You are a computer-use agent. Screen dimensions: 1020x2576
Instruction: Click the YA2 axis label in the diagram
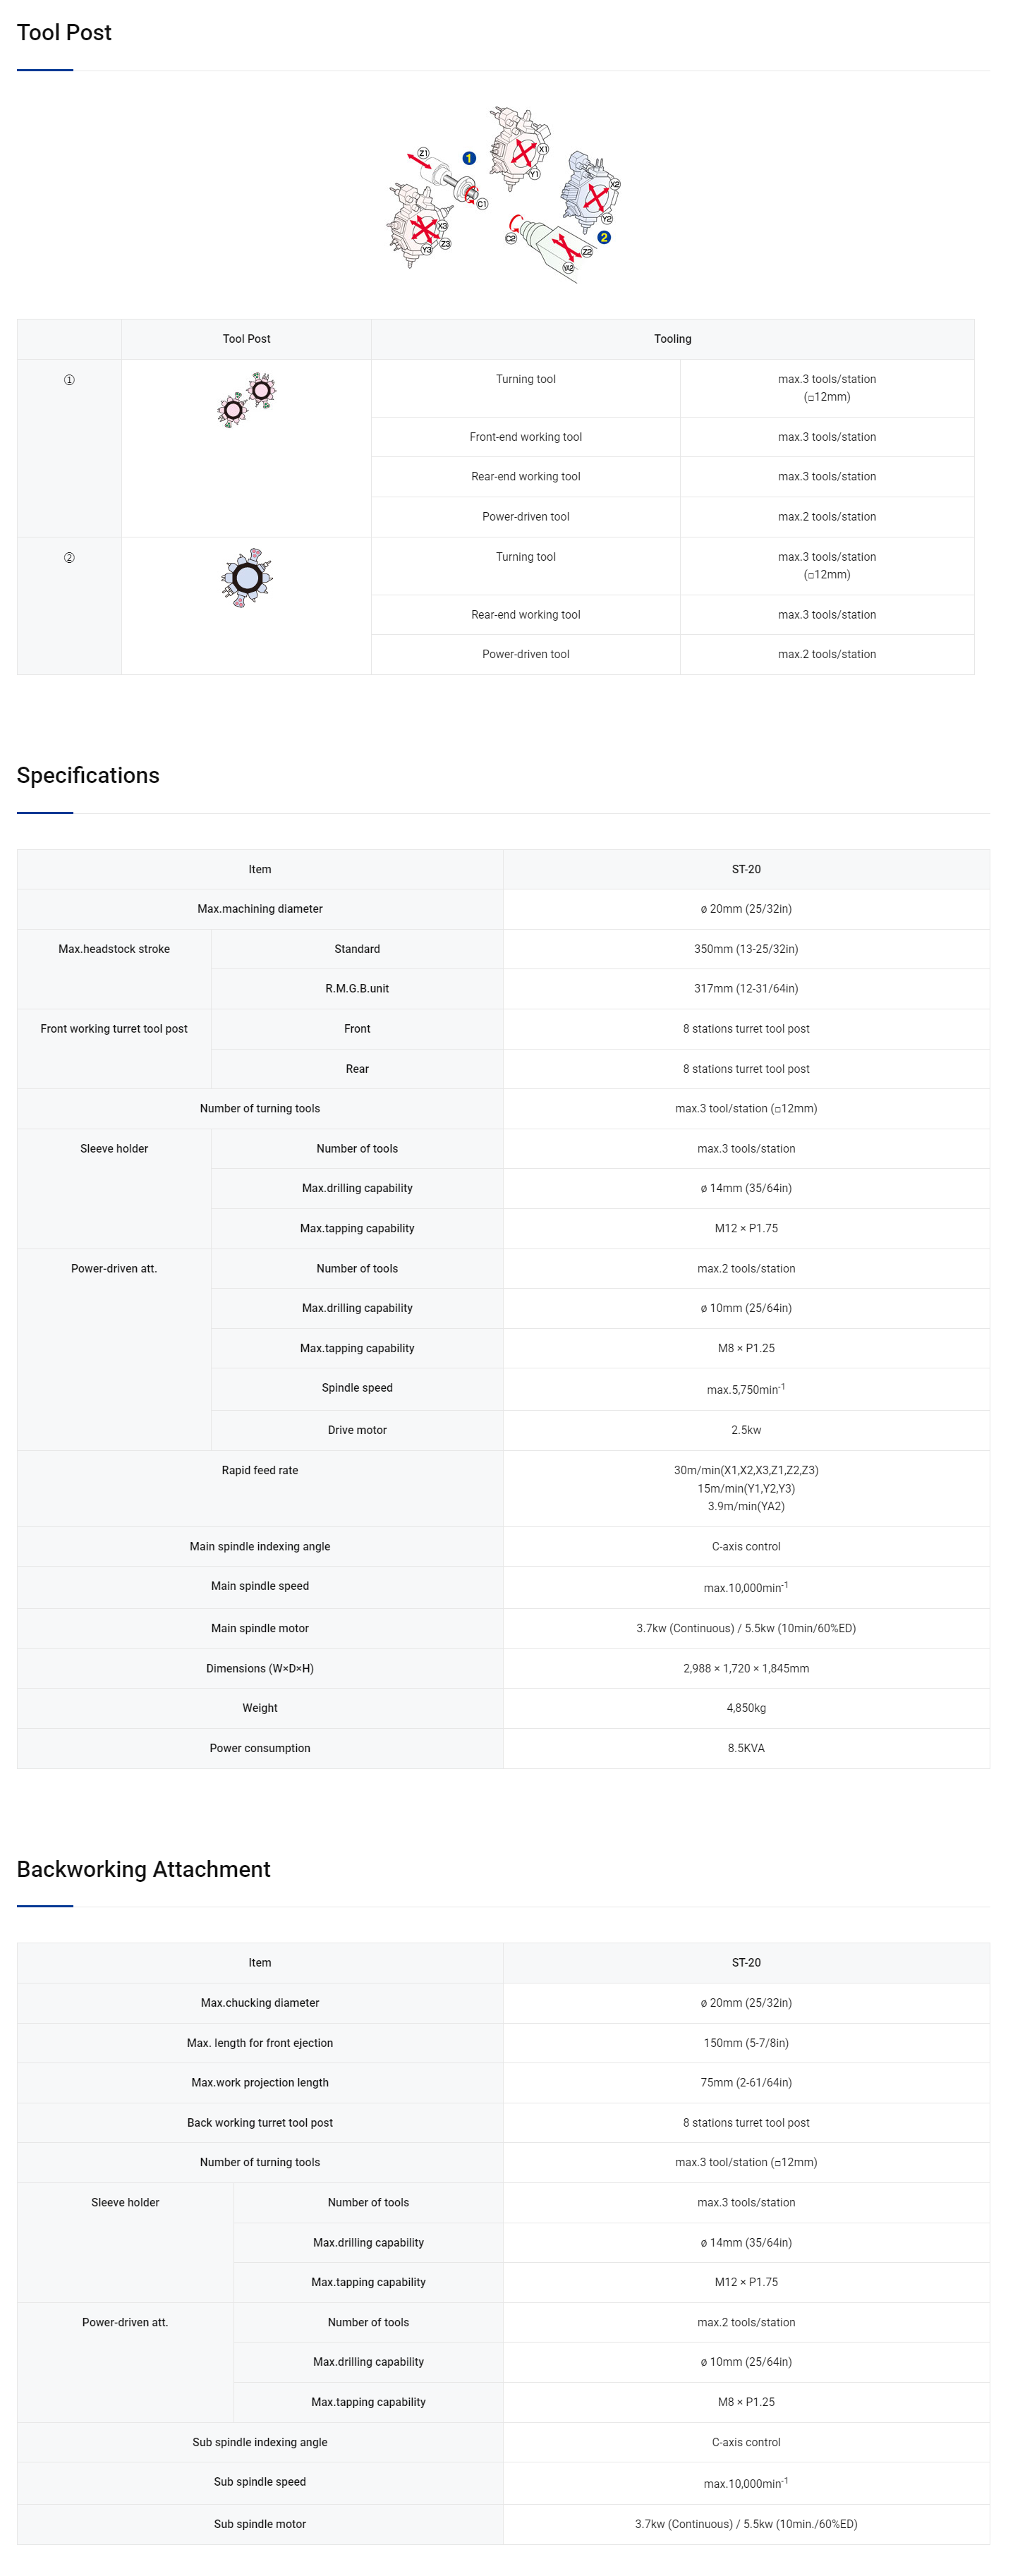568,267
